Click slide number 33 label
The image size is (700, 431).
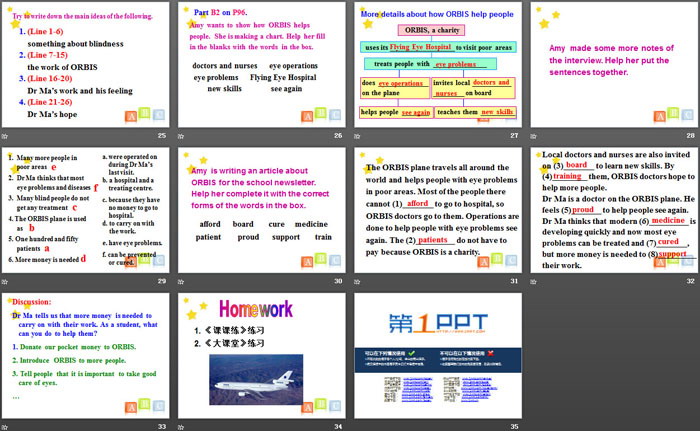point(162,427)
